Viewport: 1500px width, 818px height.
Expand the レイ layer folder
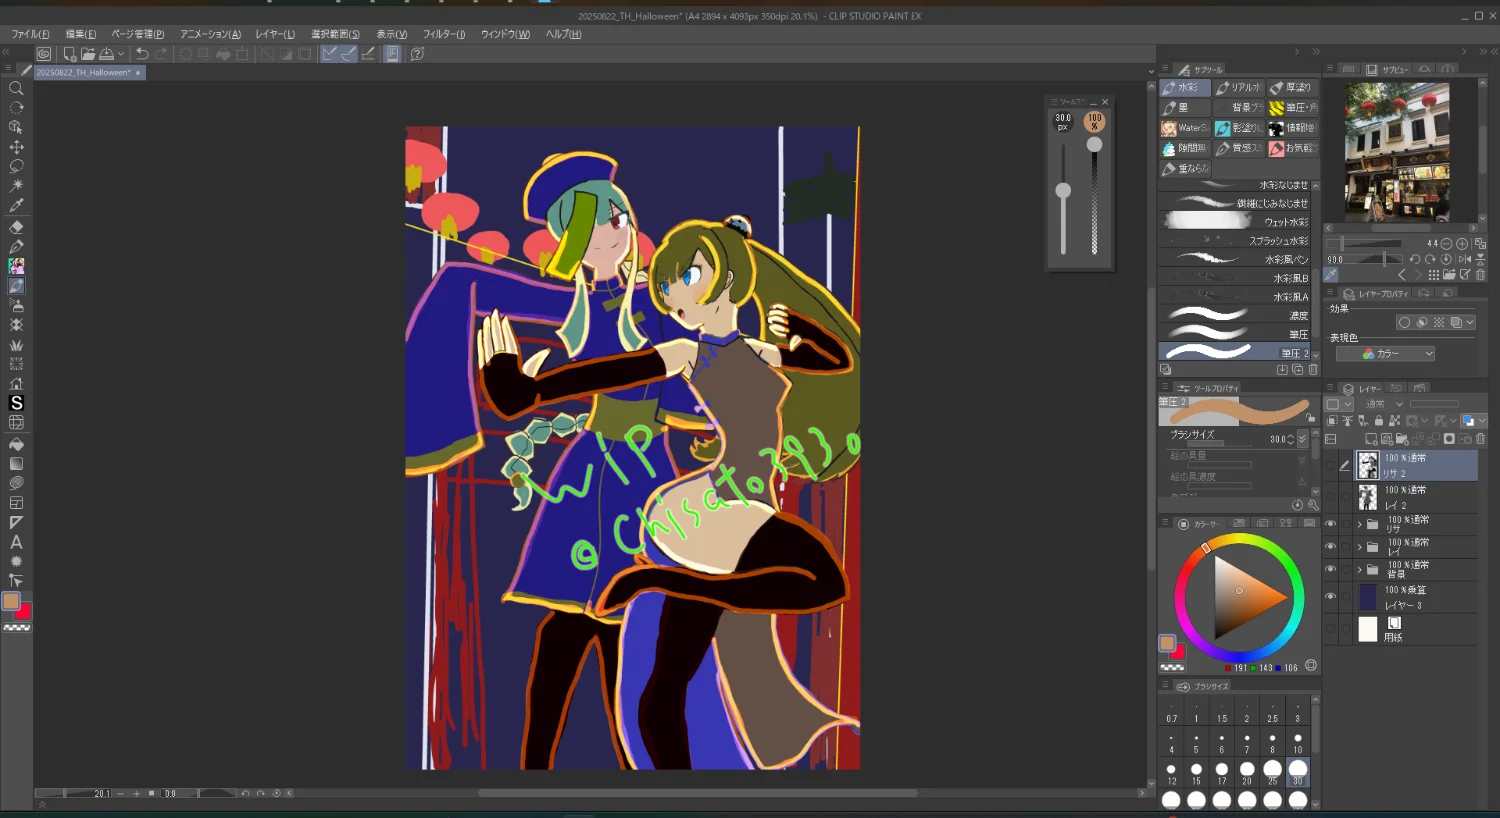coord(1359,547)
